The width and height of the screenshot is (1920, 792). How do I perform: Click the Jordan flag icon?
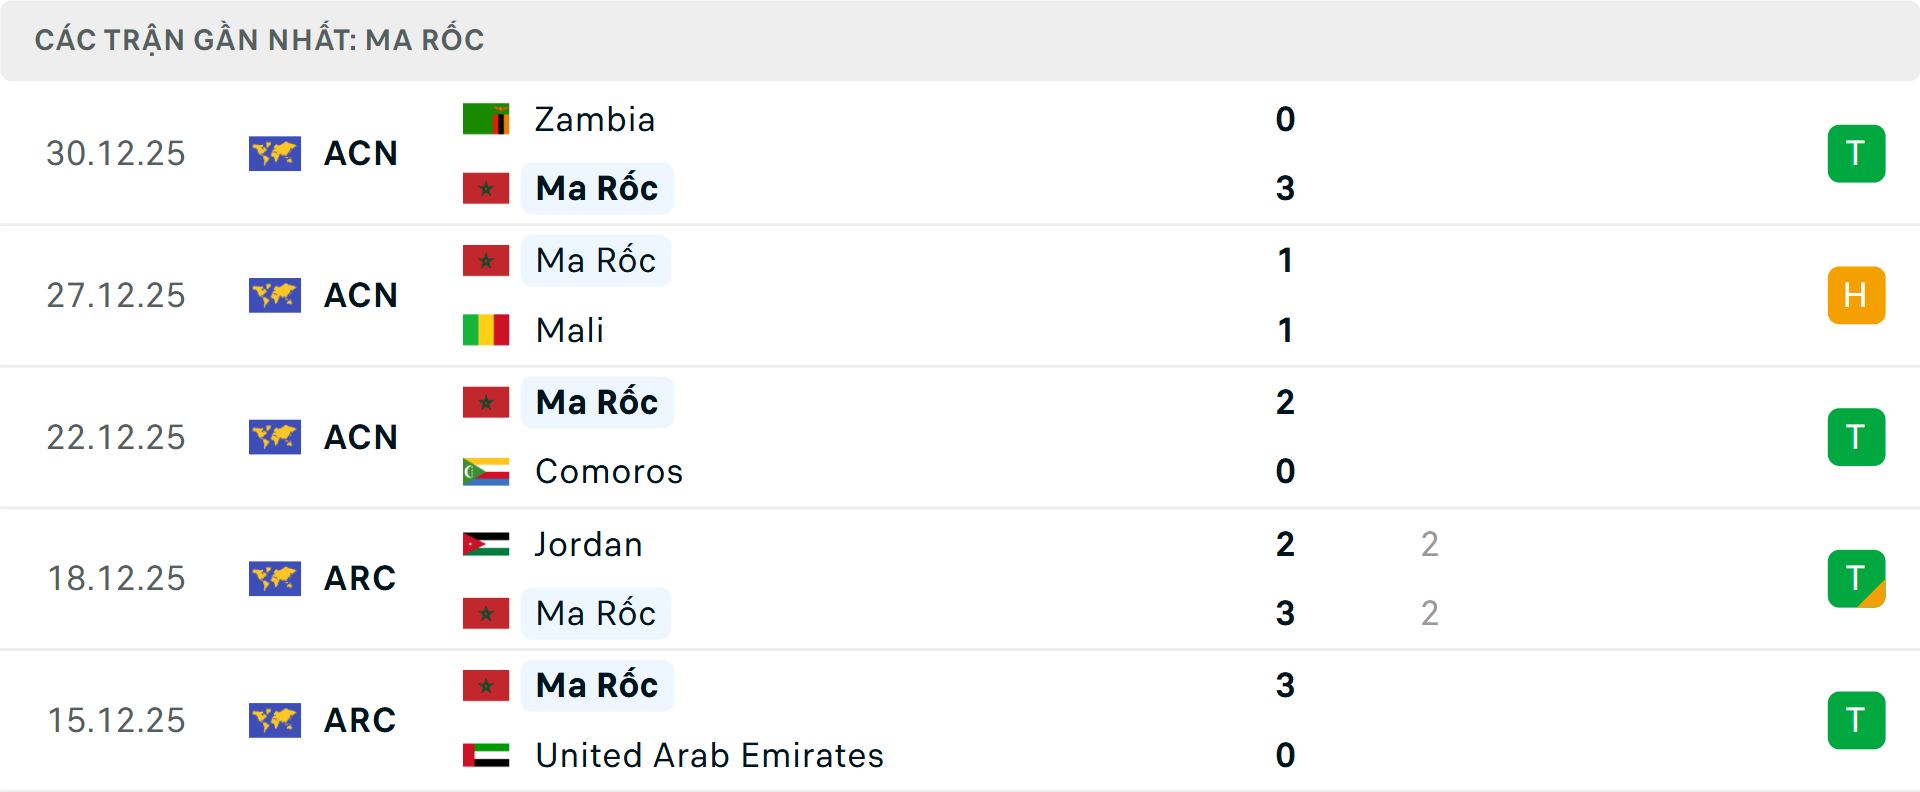[x=486, y=544]
